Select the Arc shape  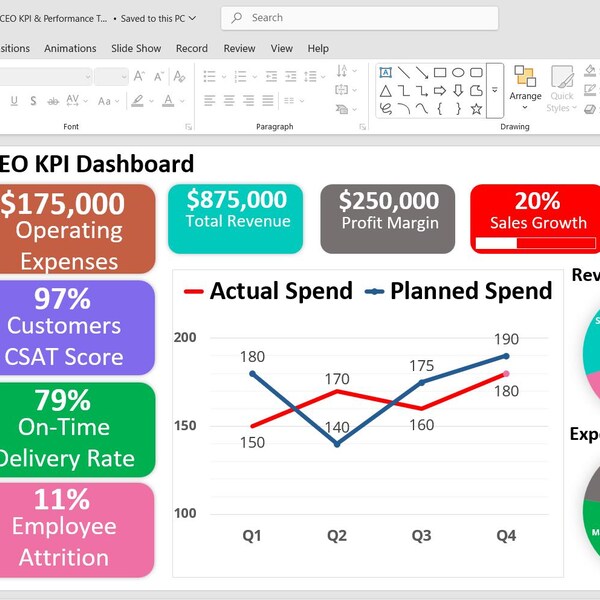point(404,109)
